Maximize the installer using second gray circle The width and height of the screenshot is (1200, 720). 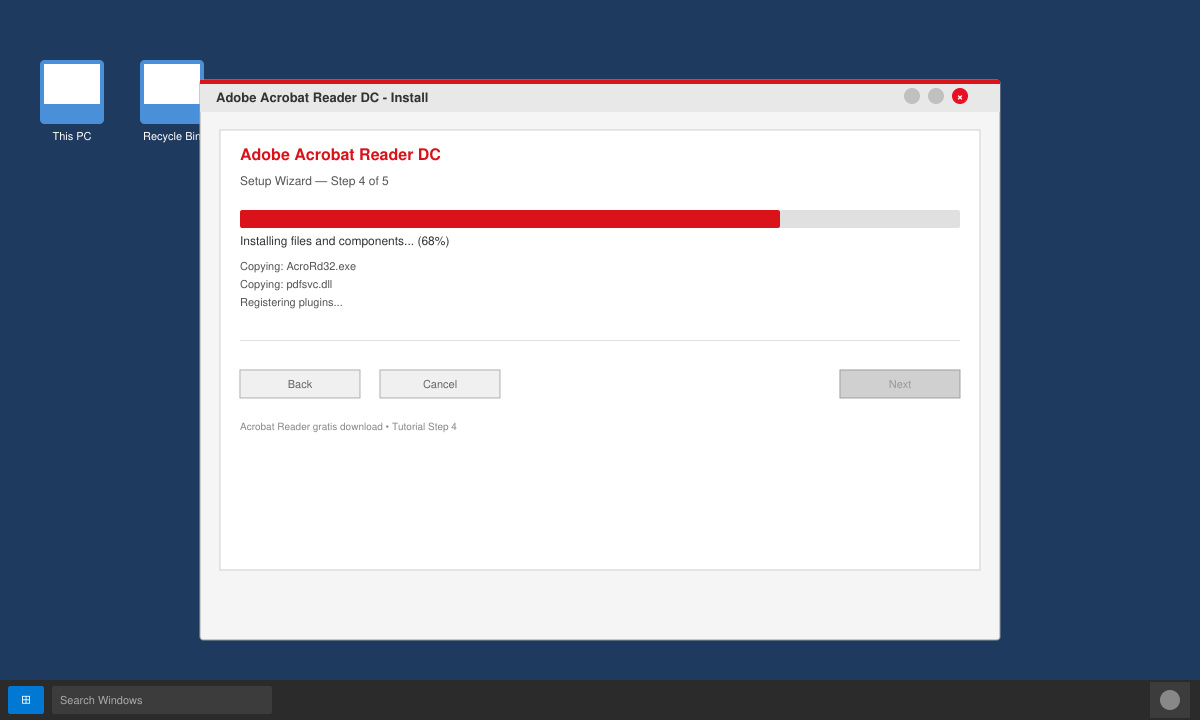(936, 96)
